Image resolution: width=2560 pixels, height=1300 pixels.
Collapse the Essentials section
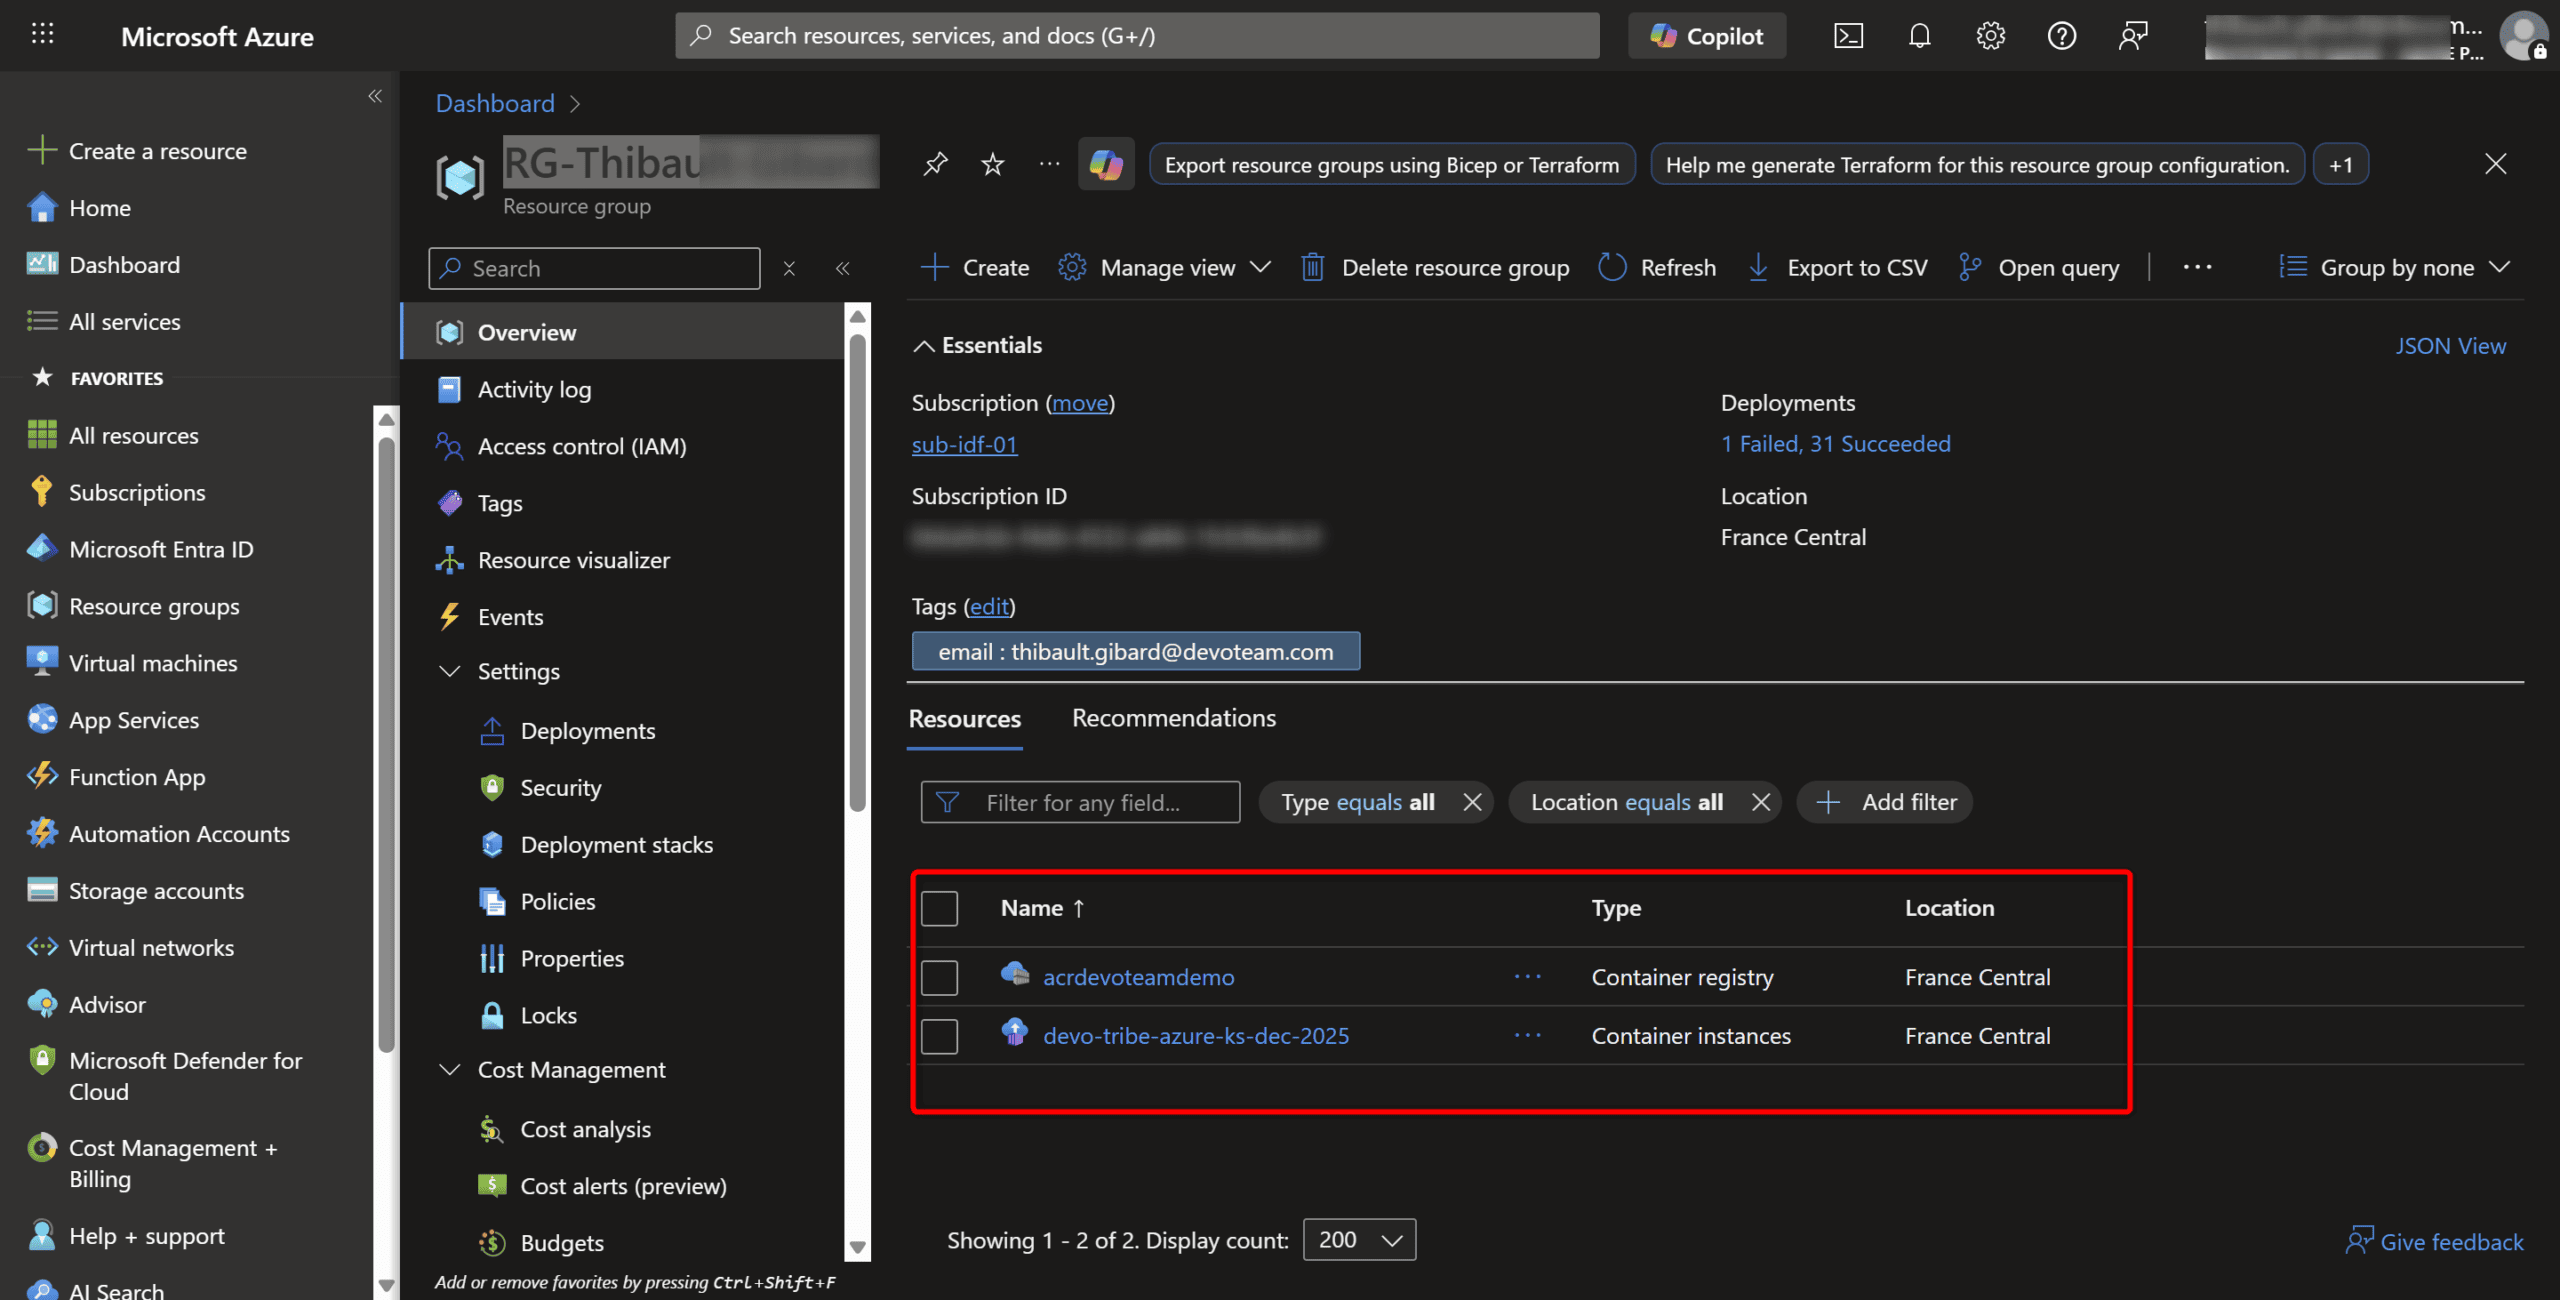[x=924, y=346]
